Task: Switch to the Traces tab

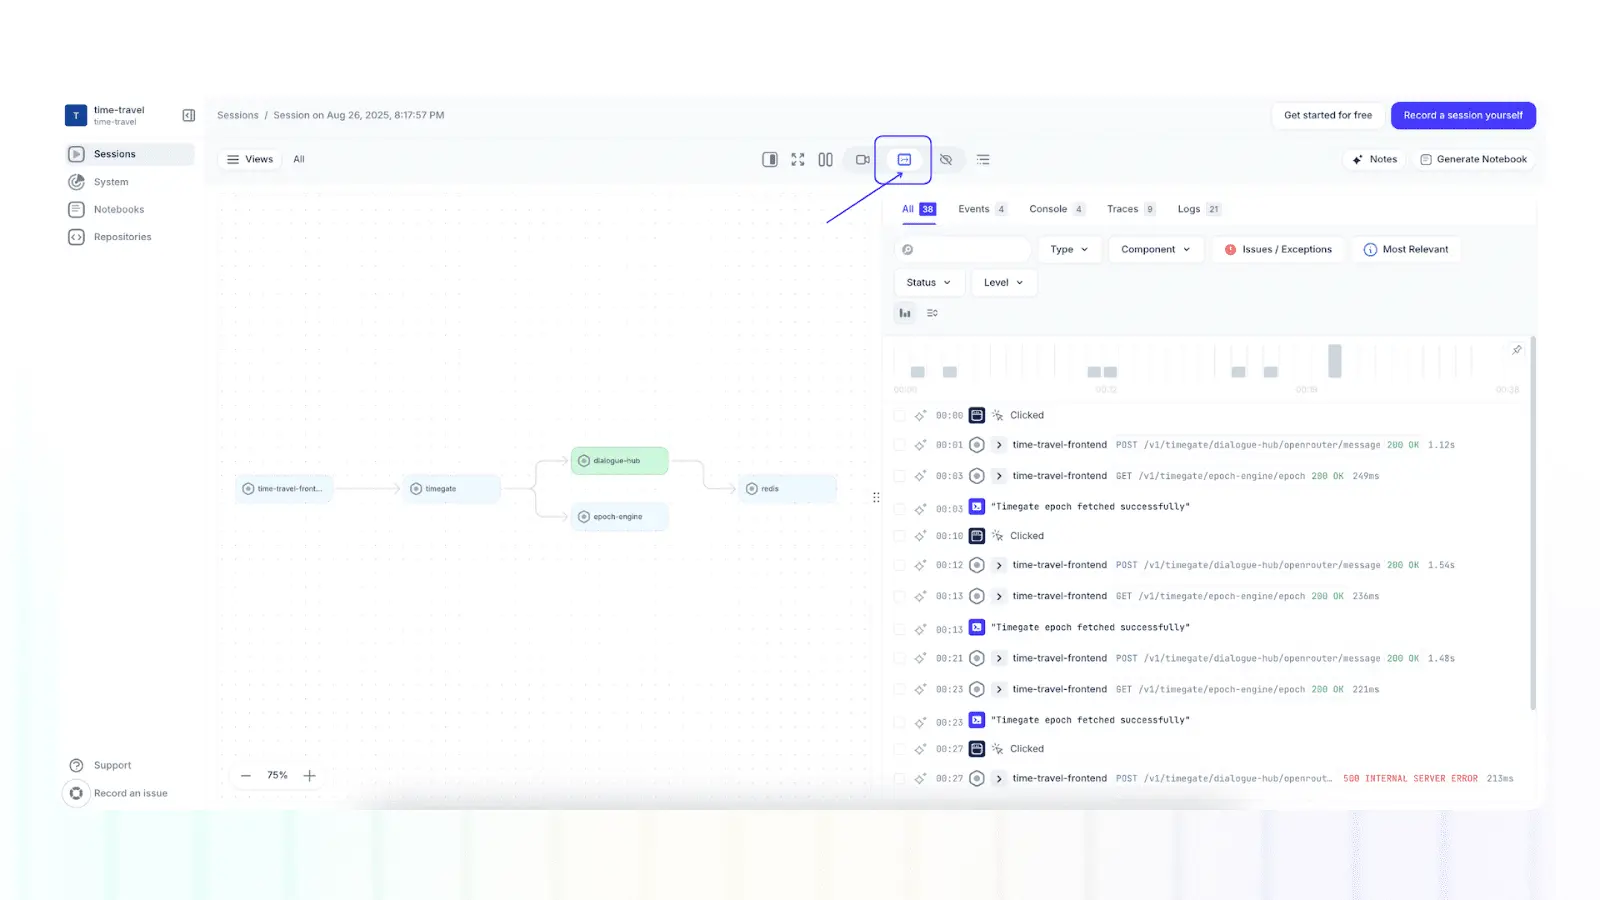Action: click(x=1122, y=209)
